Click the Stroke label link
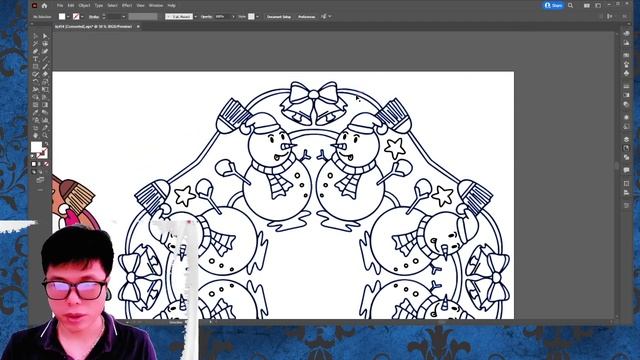 pos(94,17)
